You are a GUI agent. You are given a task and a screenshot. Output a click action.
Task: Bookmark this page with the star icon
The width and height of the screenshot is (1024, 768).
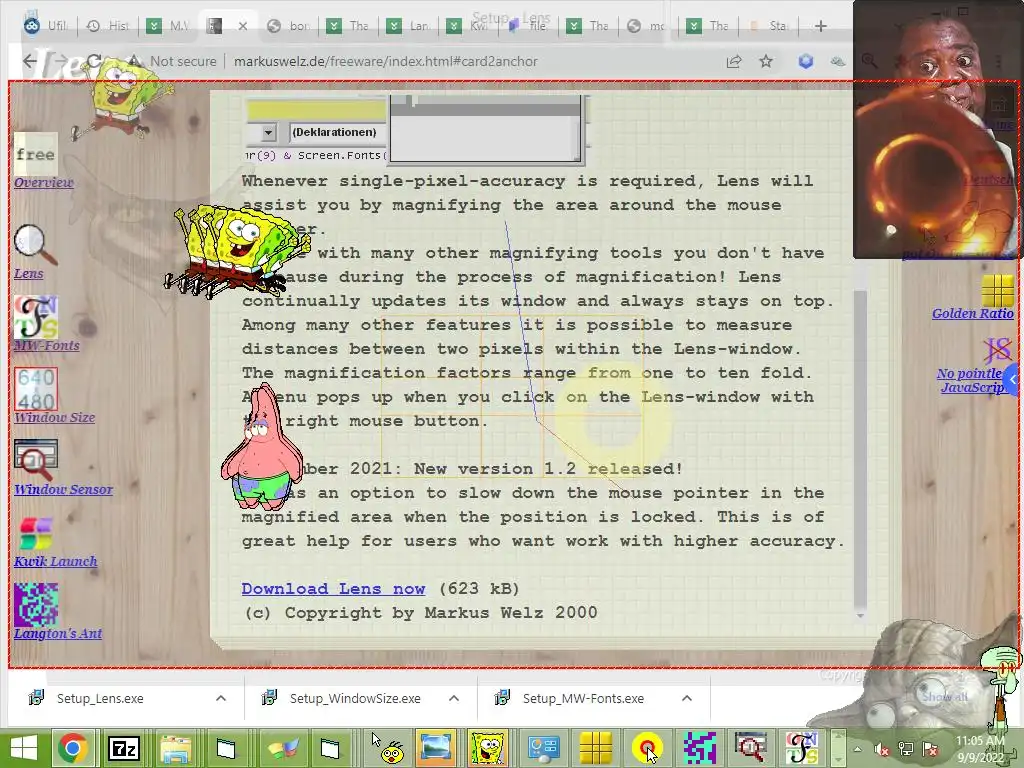766,61
